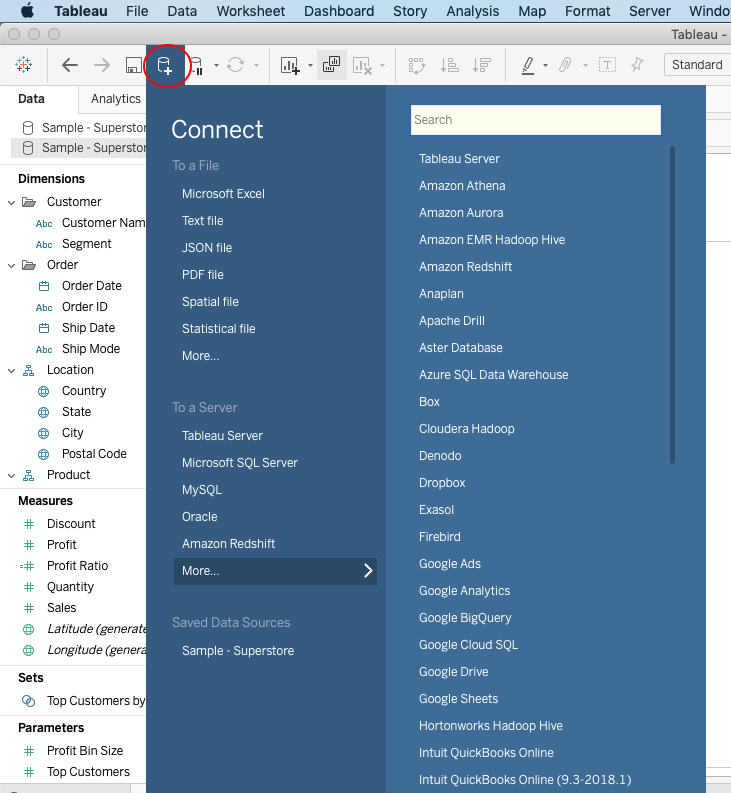
Task: Open saved Sample - Superstore data source
Action: tap(238, 651)
